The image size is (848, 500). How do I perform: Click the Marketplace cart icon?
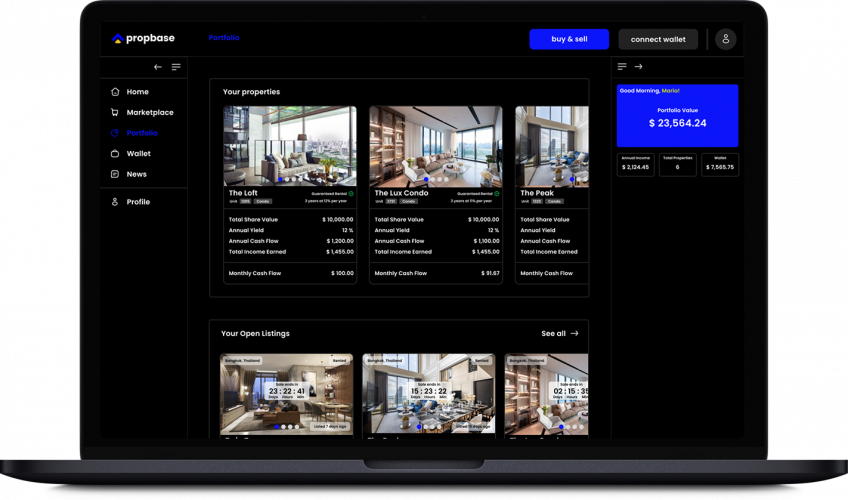pyautogui.click(x=115, y=112)
